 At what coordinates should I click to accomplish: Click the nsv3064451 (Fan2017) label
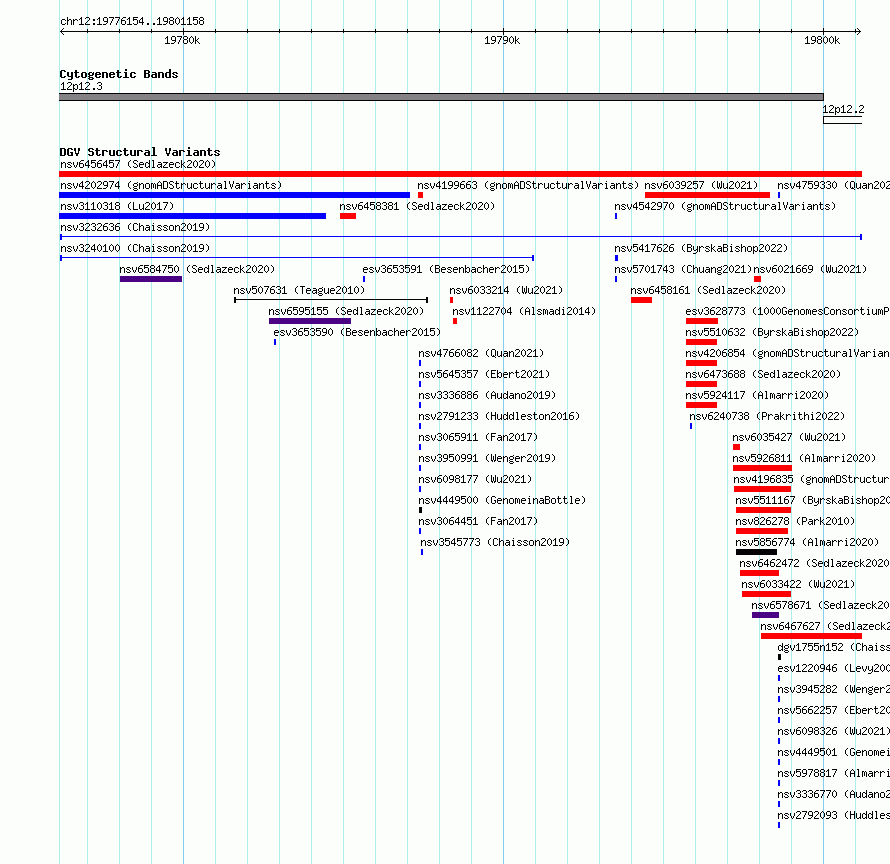coord(478,521)
